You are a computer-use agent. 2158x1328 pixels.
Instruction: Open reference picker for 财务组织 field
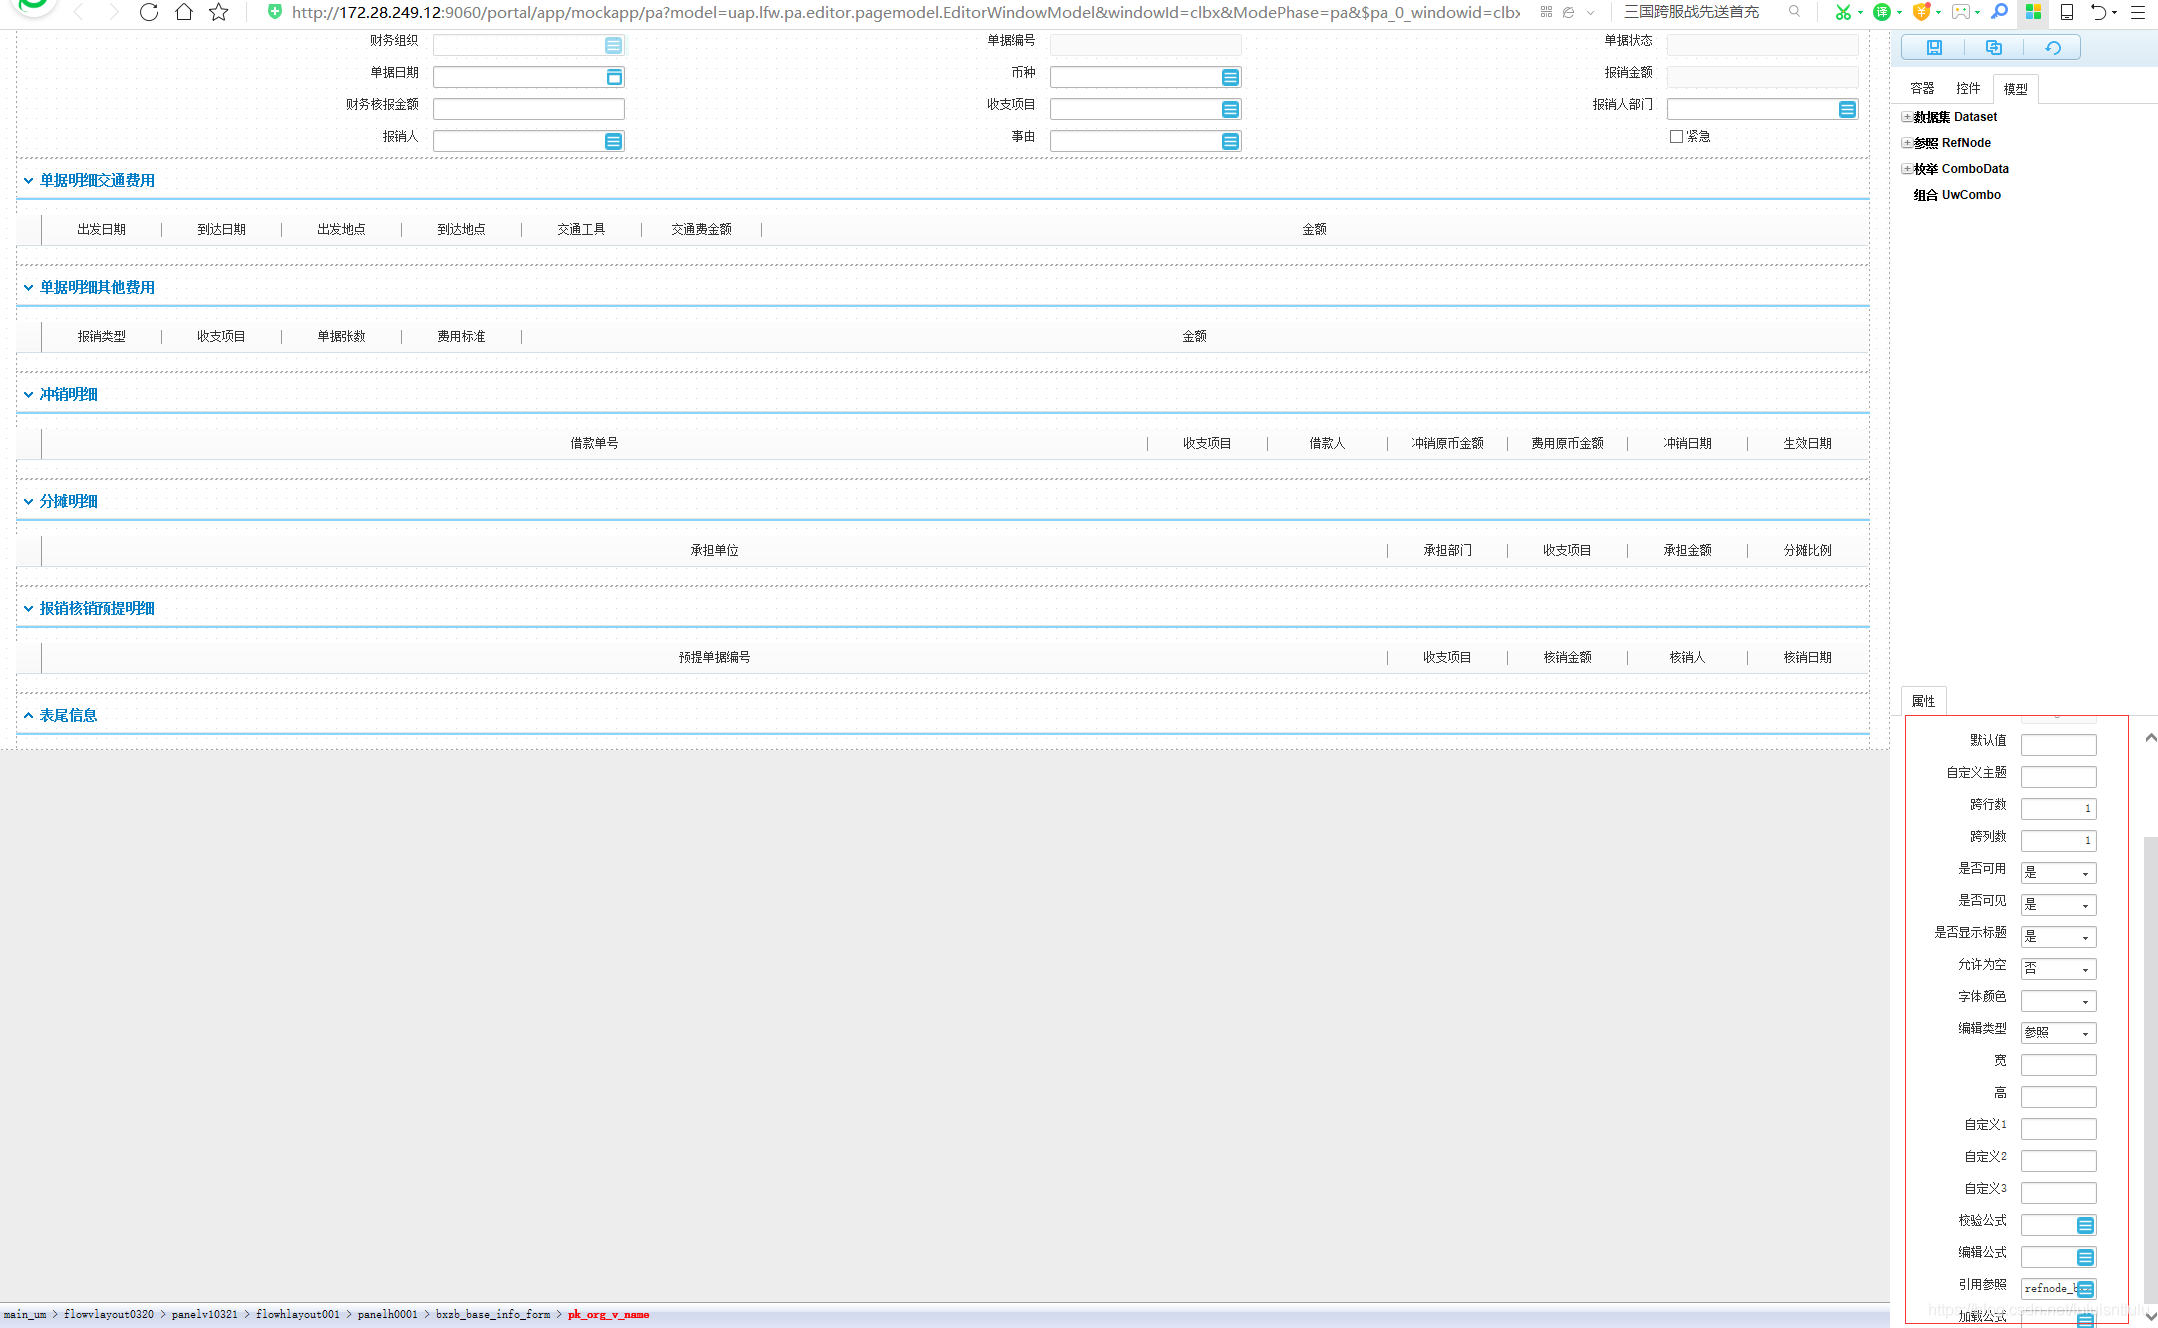point(613,46)
